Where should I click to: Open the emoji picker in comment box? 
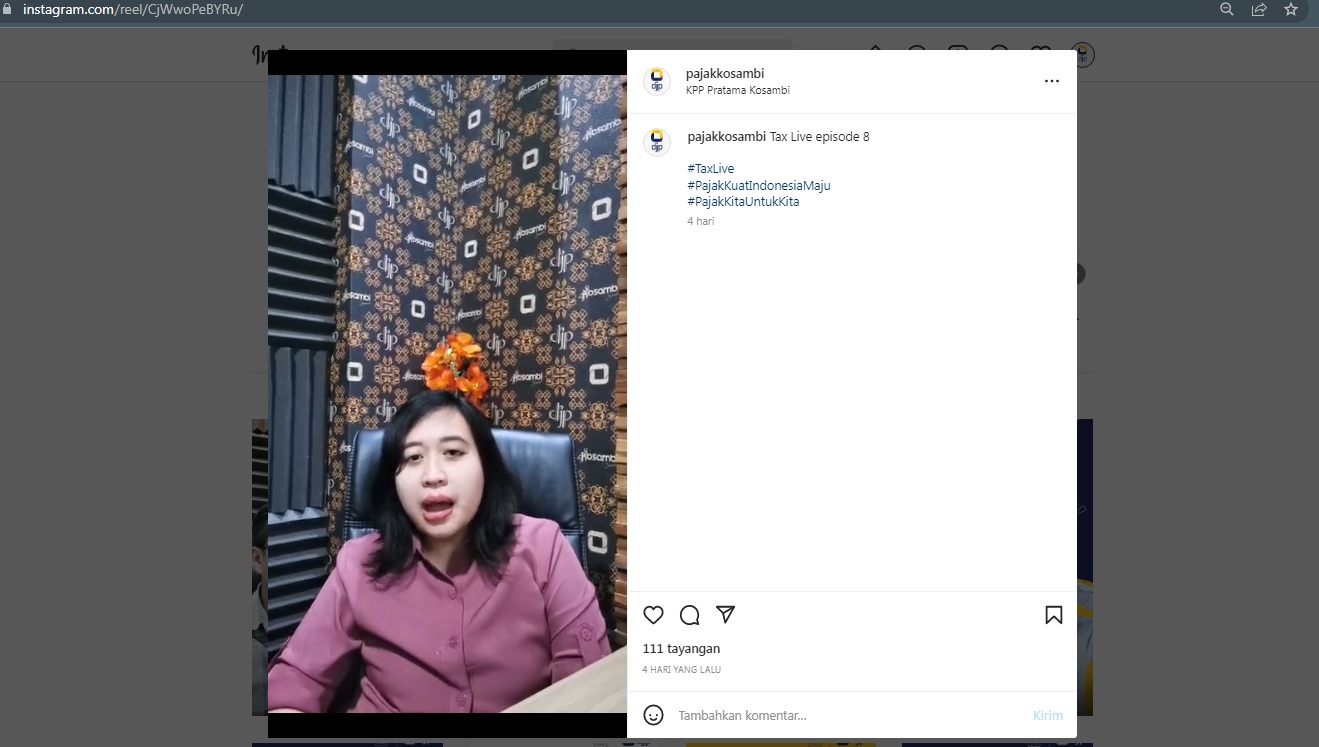pos(653,715)
